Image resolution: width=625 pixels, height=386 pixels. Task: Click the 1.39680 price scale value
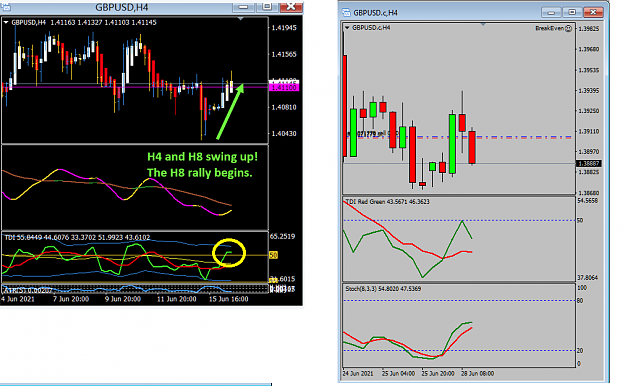[x=589, y=49]
